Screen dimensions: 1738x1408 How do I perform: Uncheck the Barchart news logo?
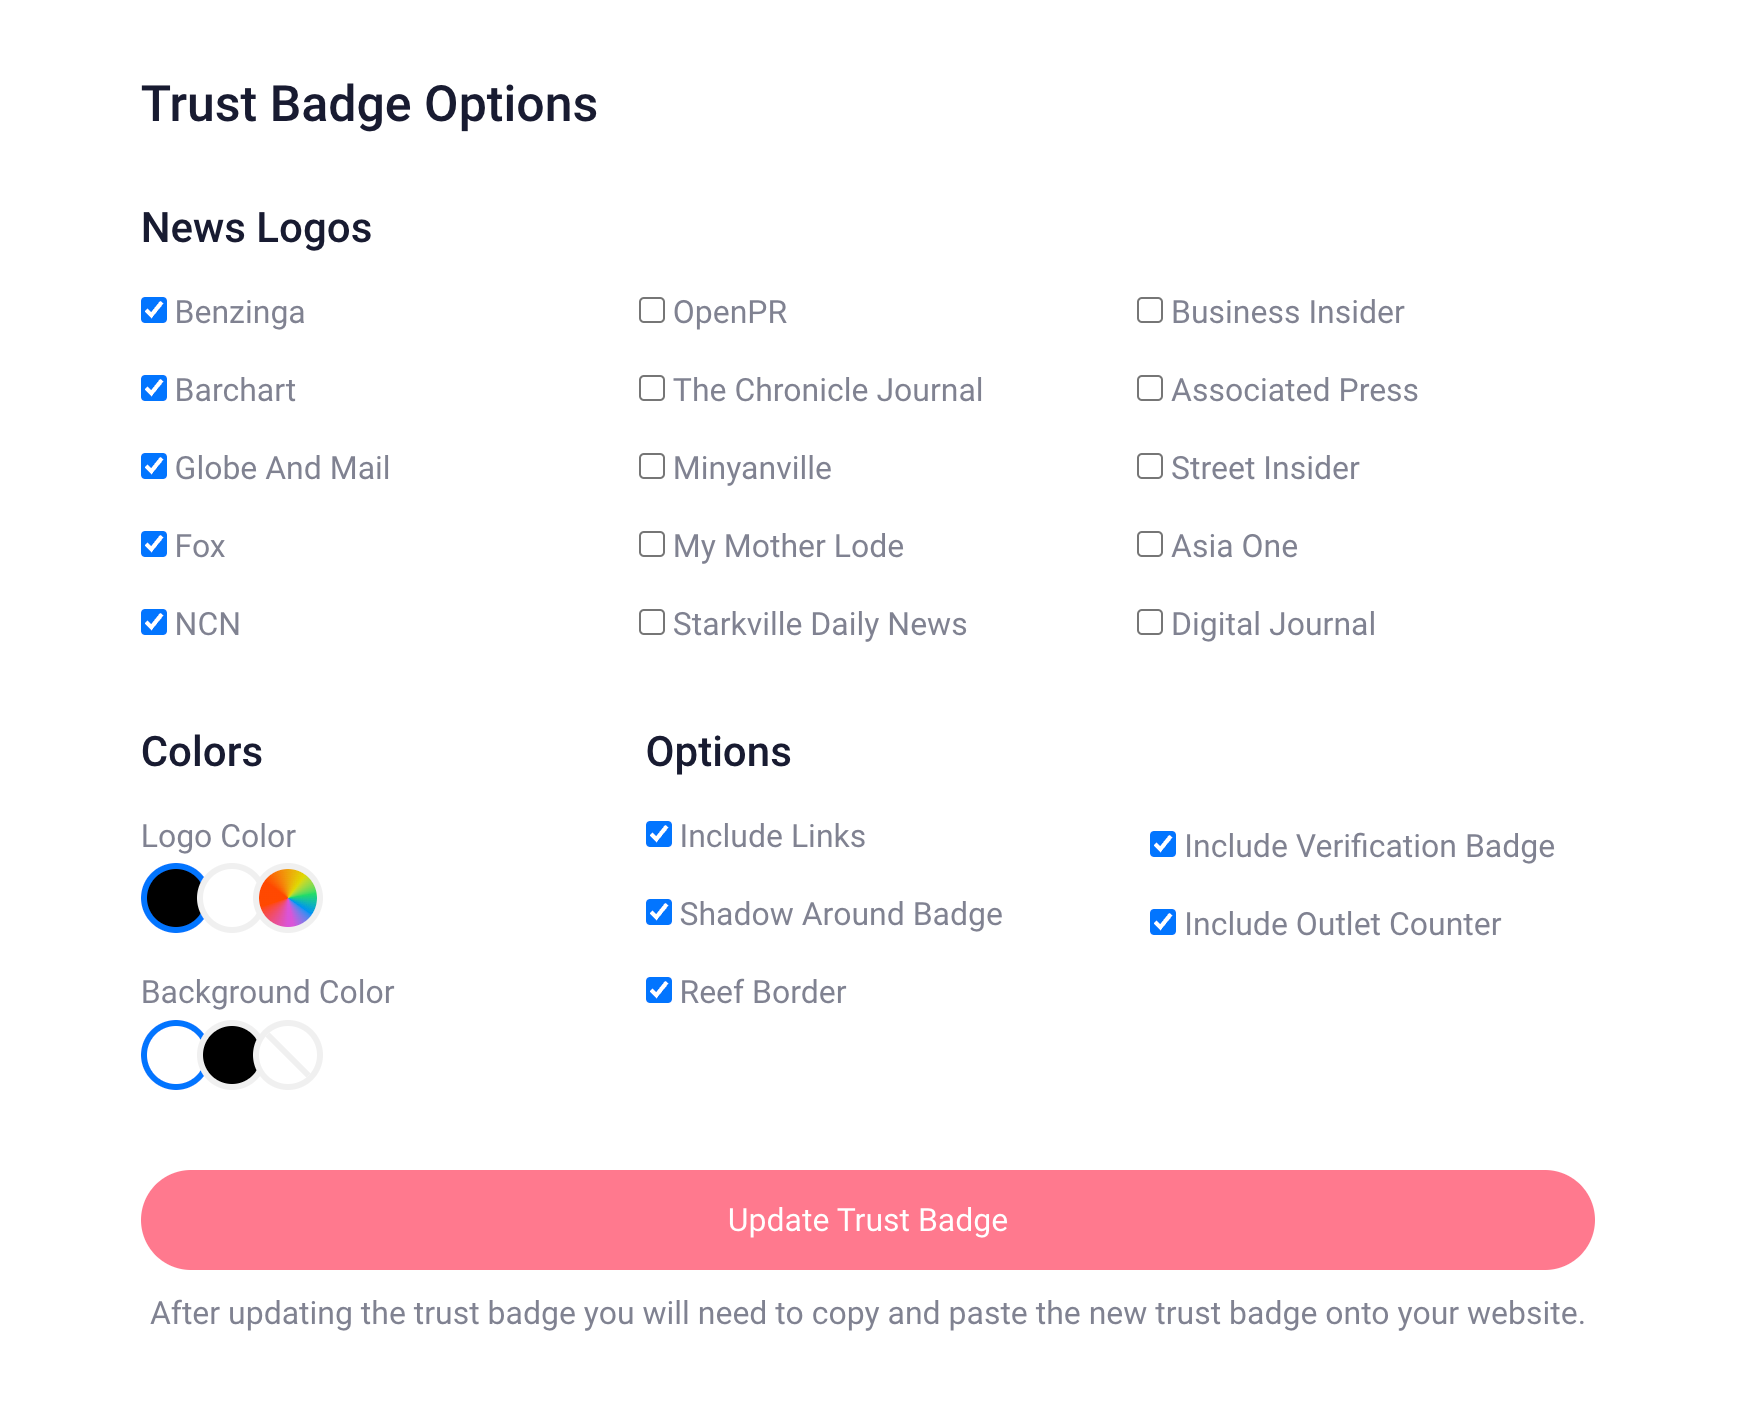pyautogui.click(x=154, y=388)
